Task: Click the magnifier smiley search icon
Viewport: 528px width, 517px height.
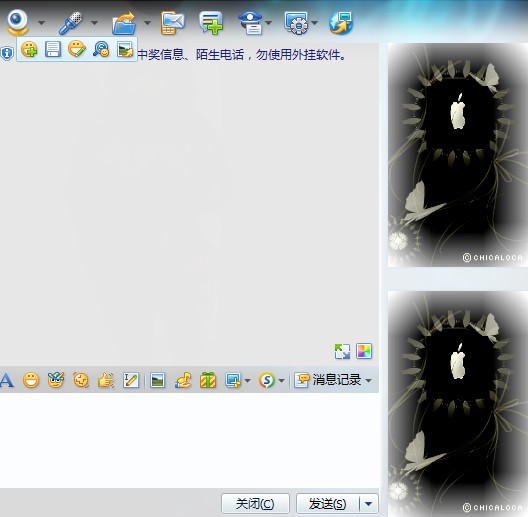Action: (x=101, y=49)
